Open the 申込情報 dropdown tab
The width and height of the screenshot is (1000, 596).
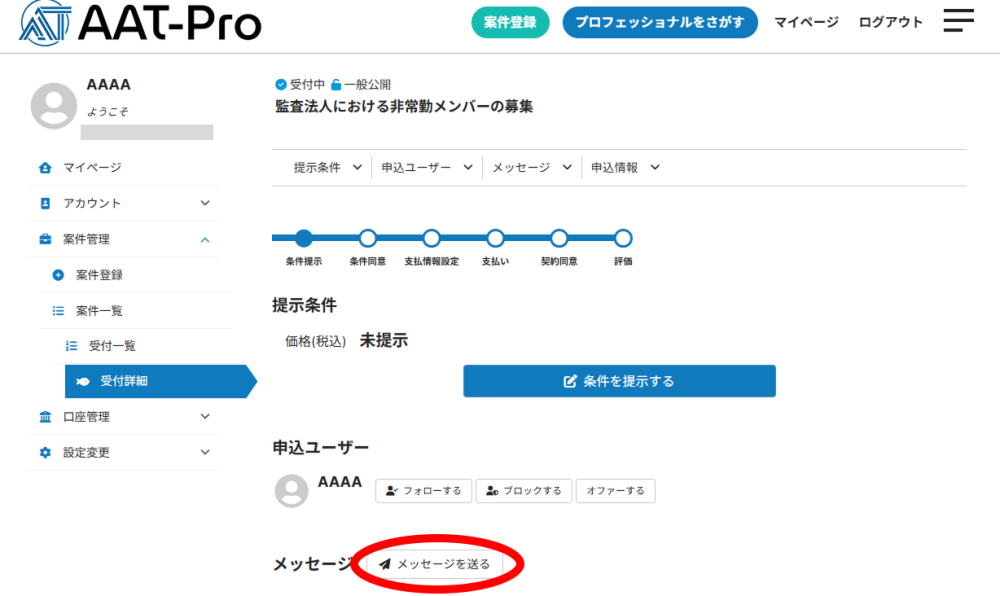click(x=625, y=168)
